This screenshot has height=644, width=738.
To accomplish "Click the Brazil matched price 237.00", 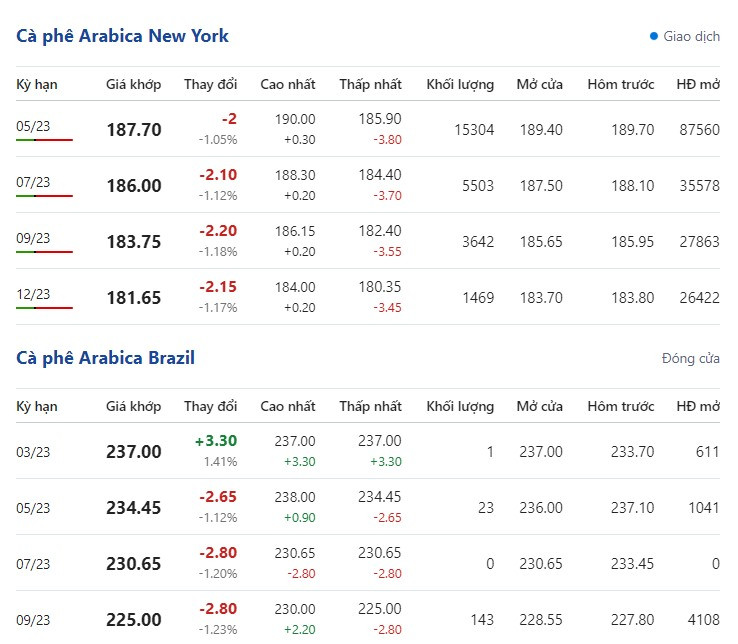I will click(x=134, y=451).
